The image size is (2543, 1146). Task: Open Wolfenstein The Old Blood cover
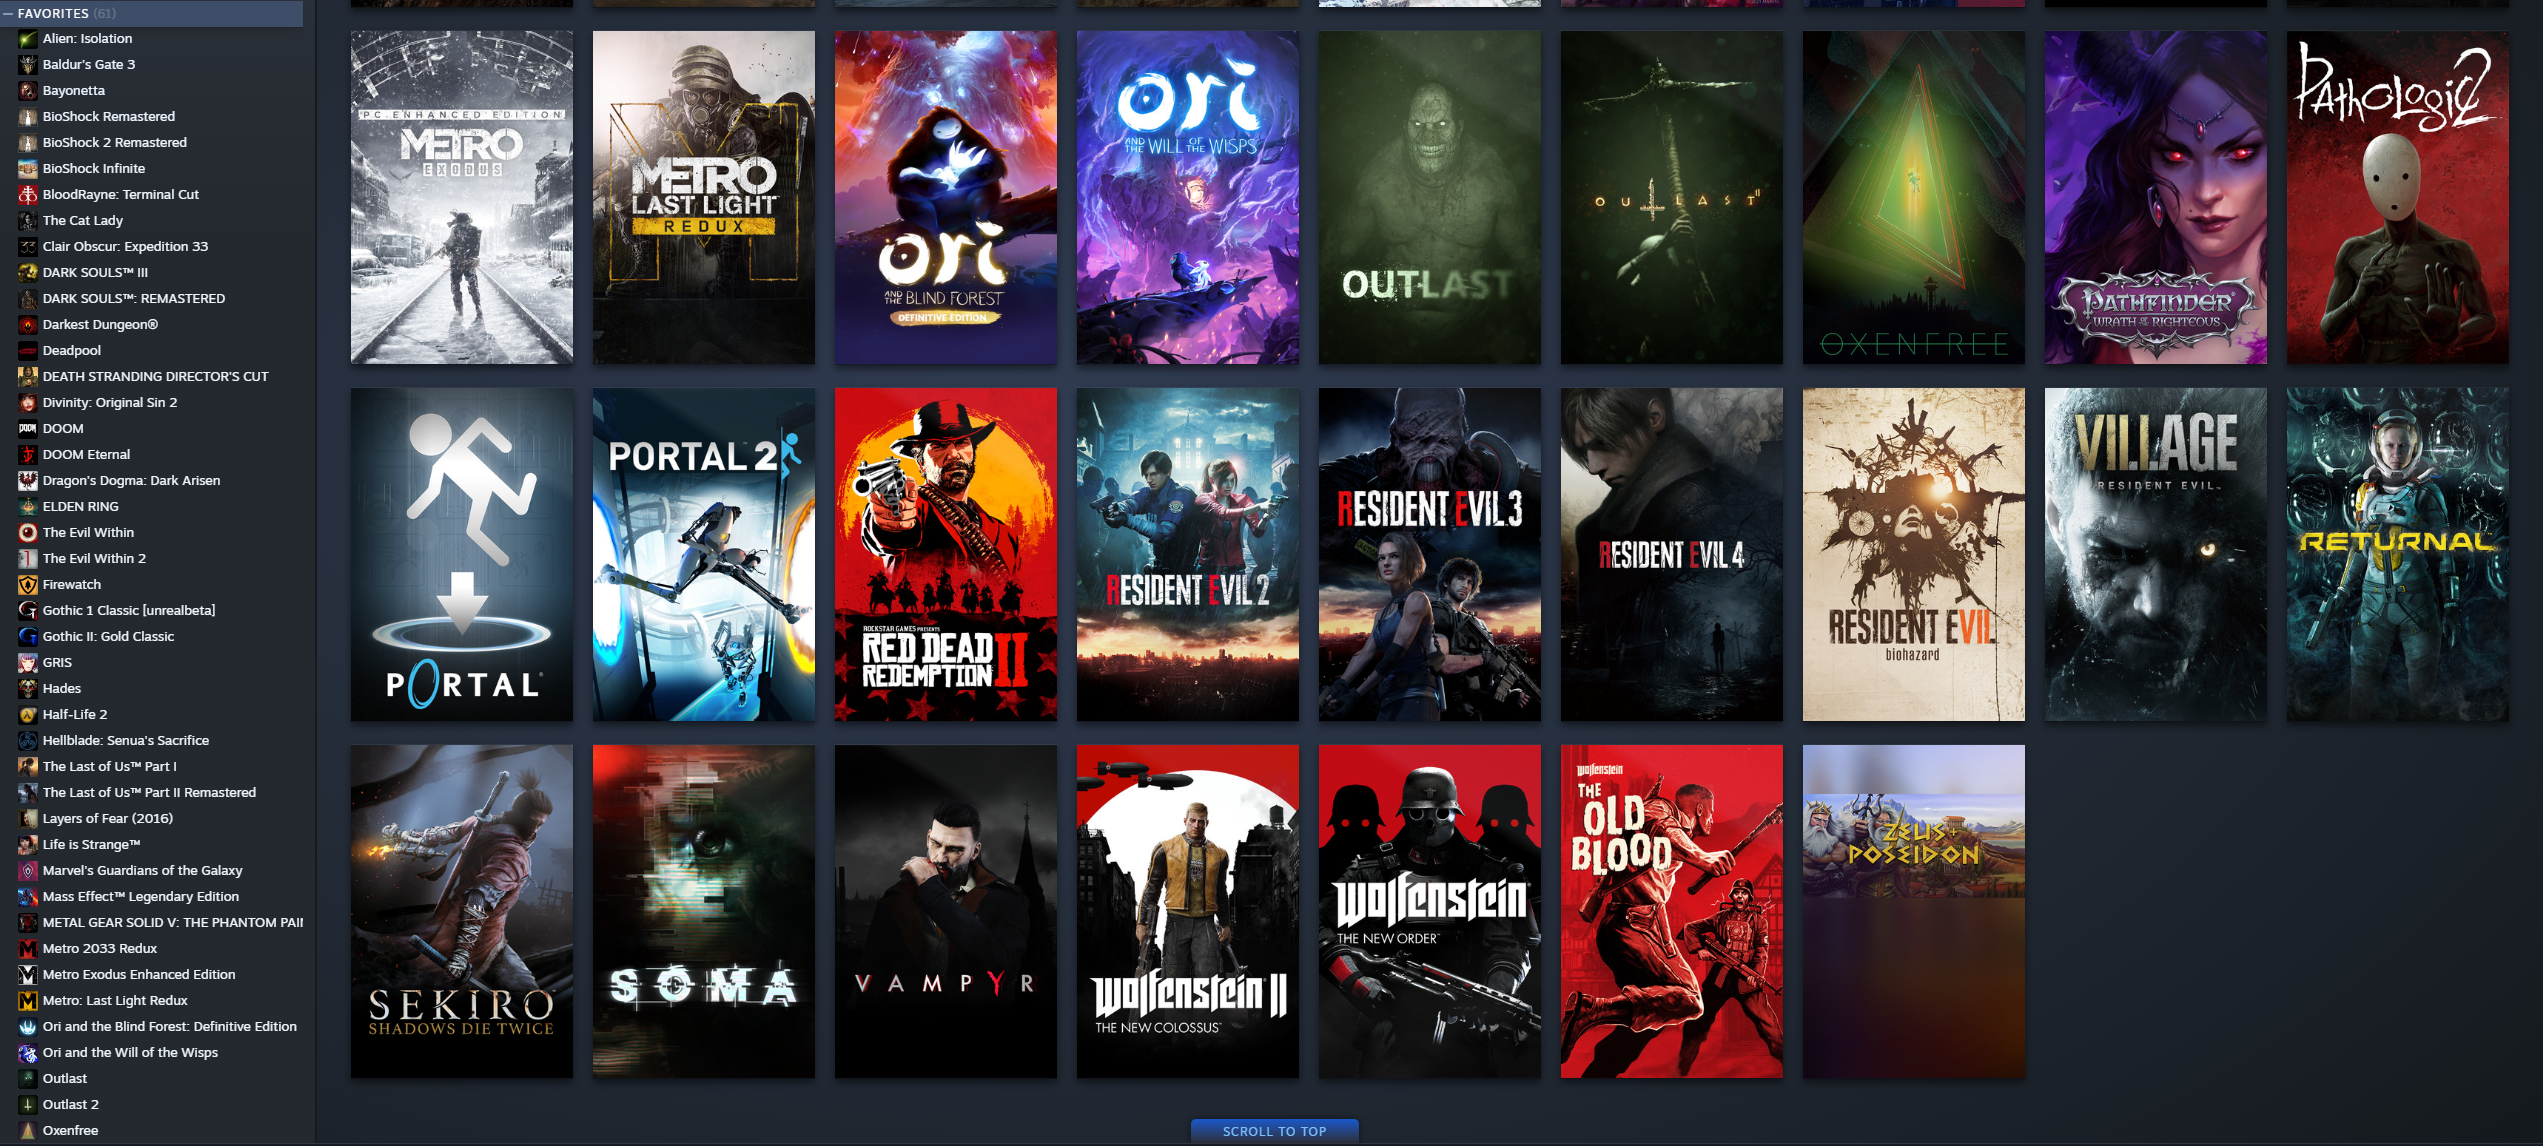1671,911
